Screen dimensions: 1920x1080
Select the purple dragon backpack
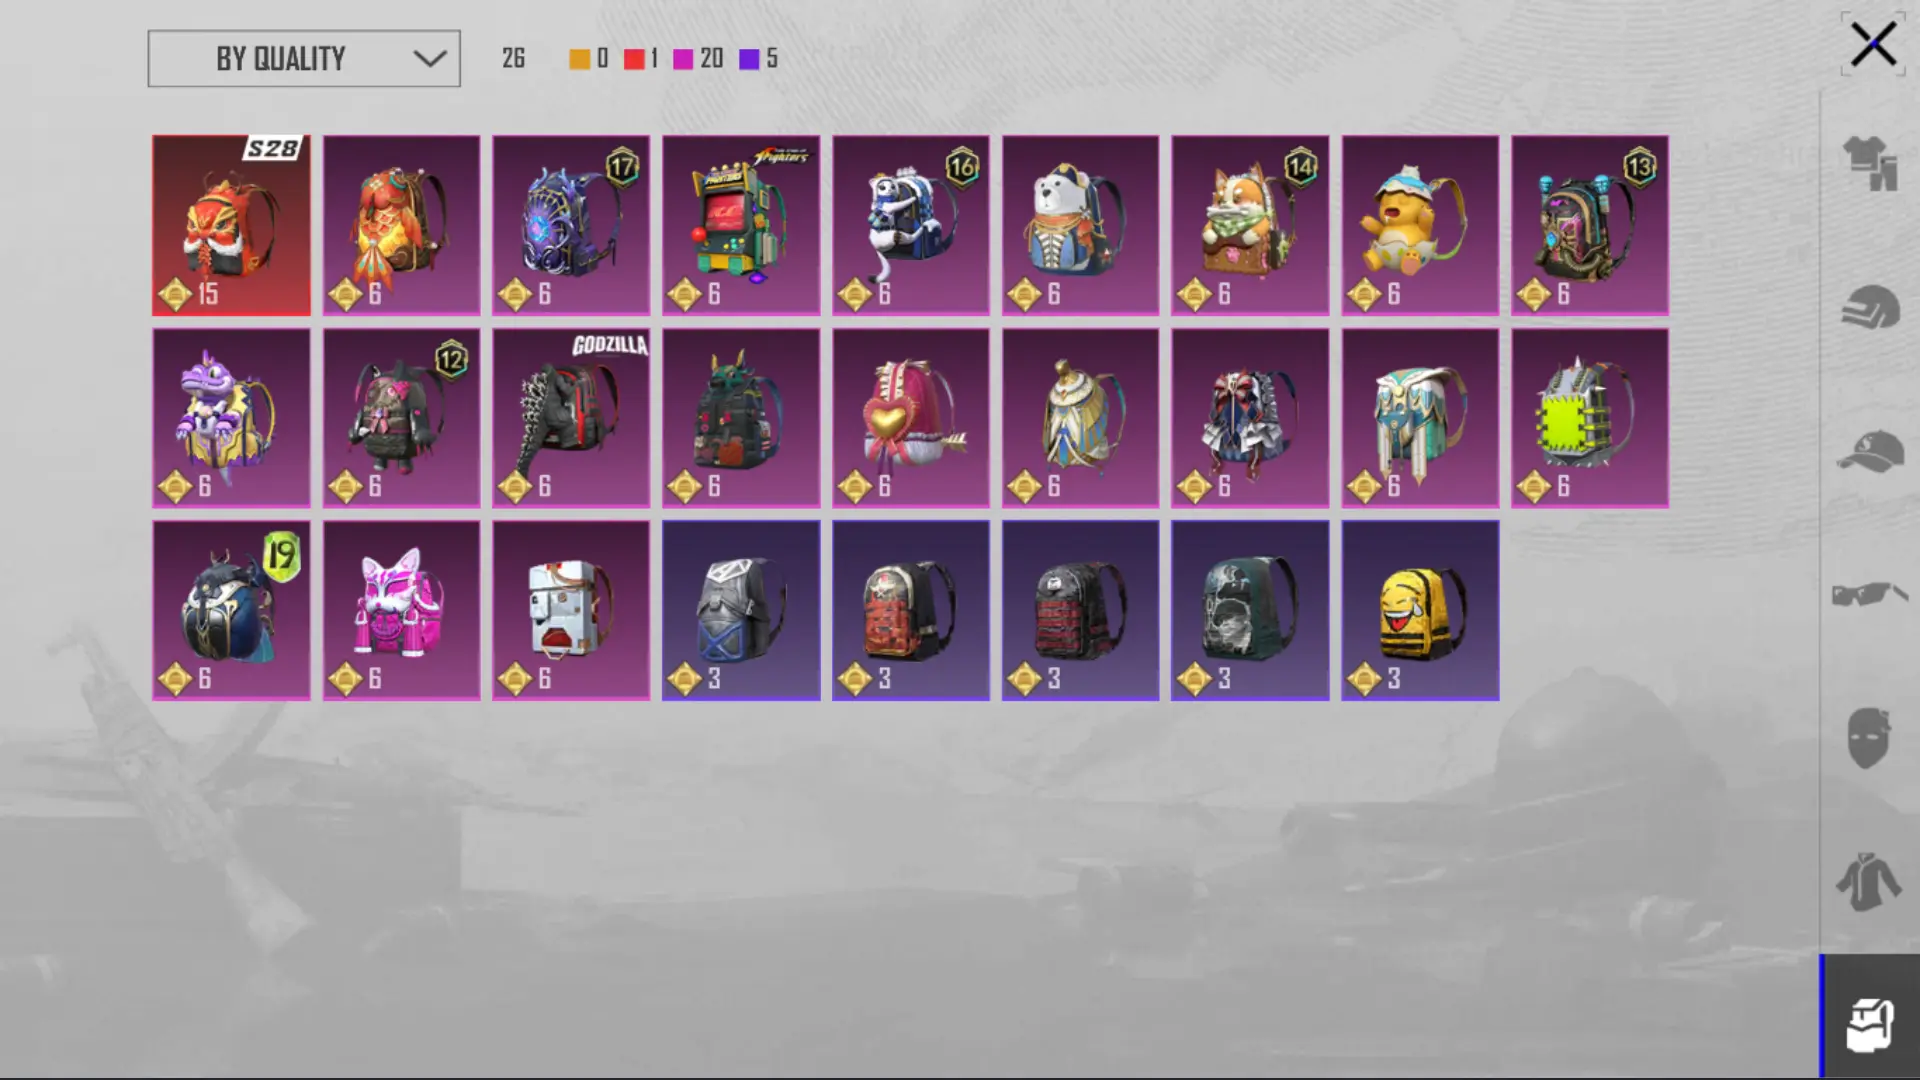point(231,418)
